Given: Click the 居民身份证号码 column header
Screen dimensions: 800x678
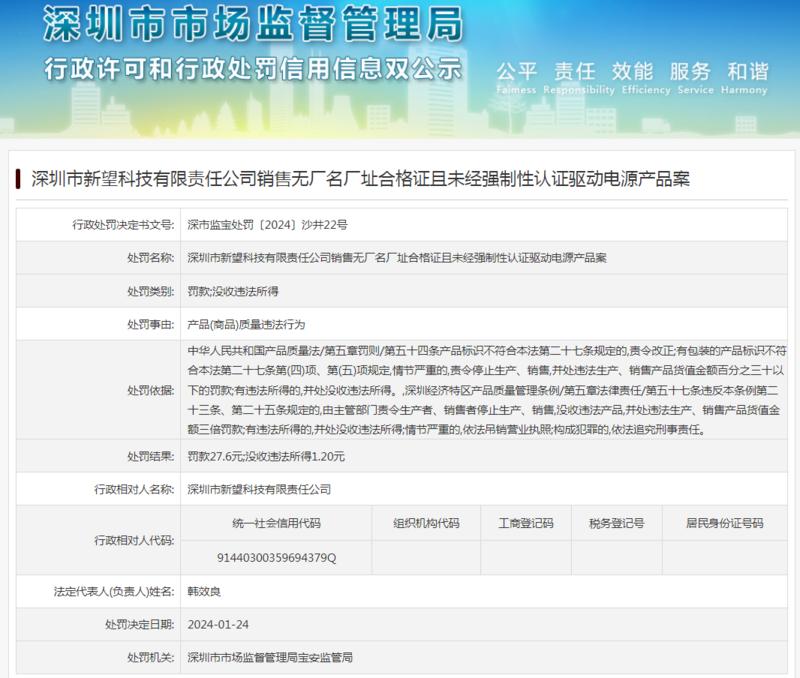Looking at the screenshot, I should (x=724, y=523).
